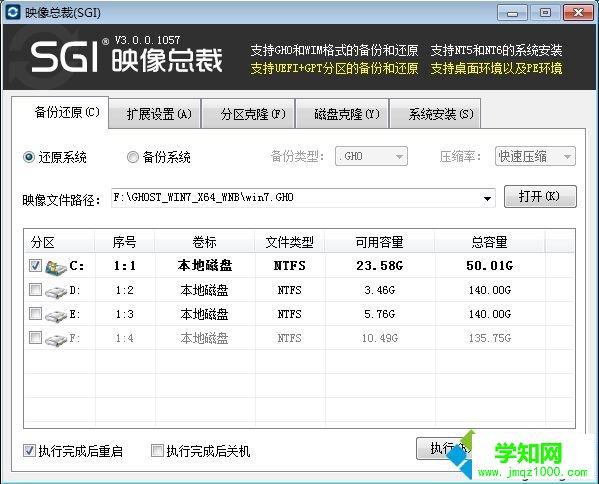Click the 10.49G free space cell
Screen dimensions: 599x484
(x=380, y=338)
